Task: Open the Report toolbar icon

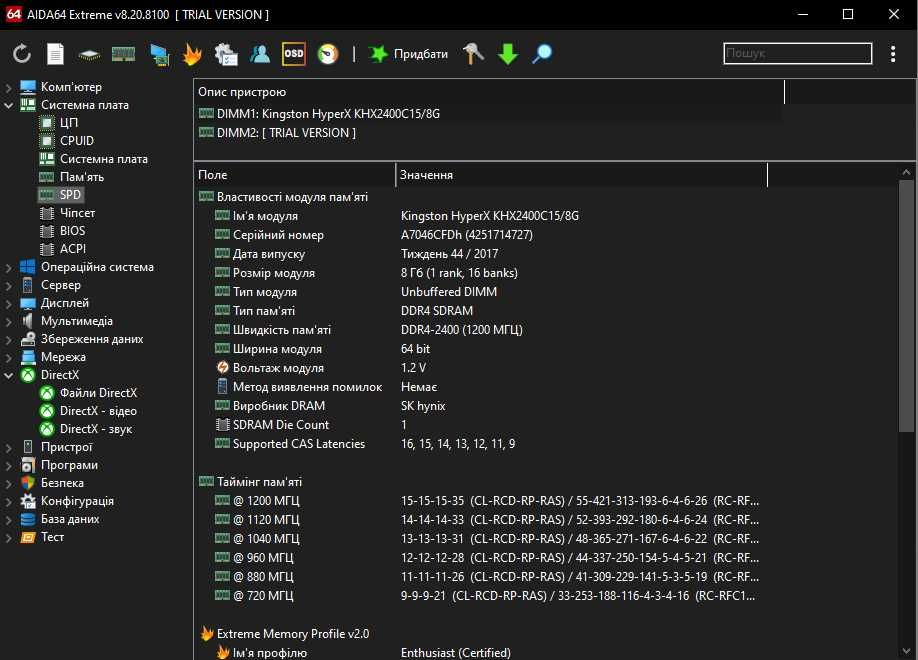Action: click(x=55, y=54)
